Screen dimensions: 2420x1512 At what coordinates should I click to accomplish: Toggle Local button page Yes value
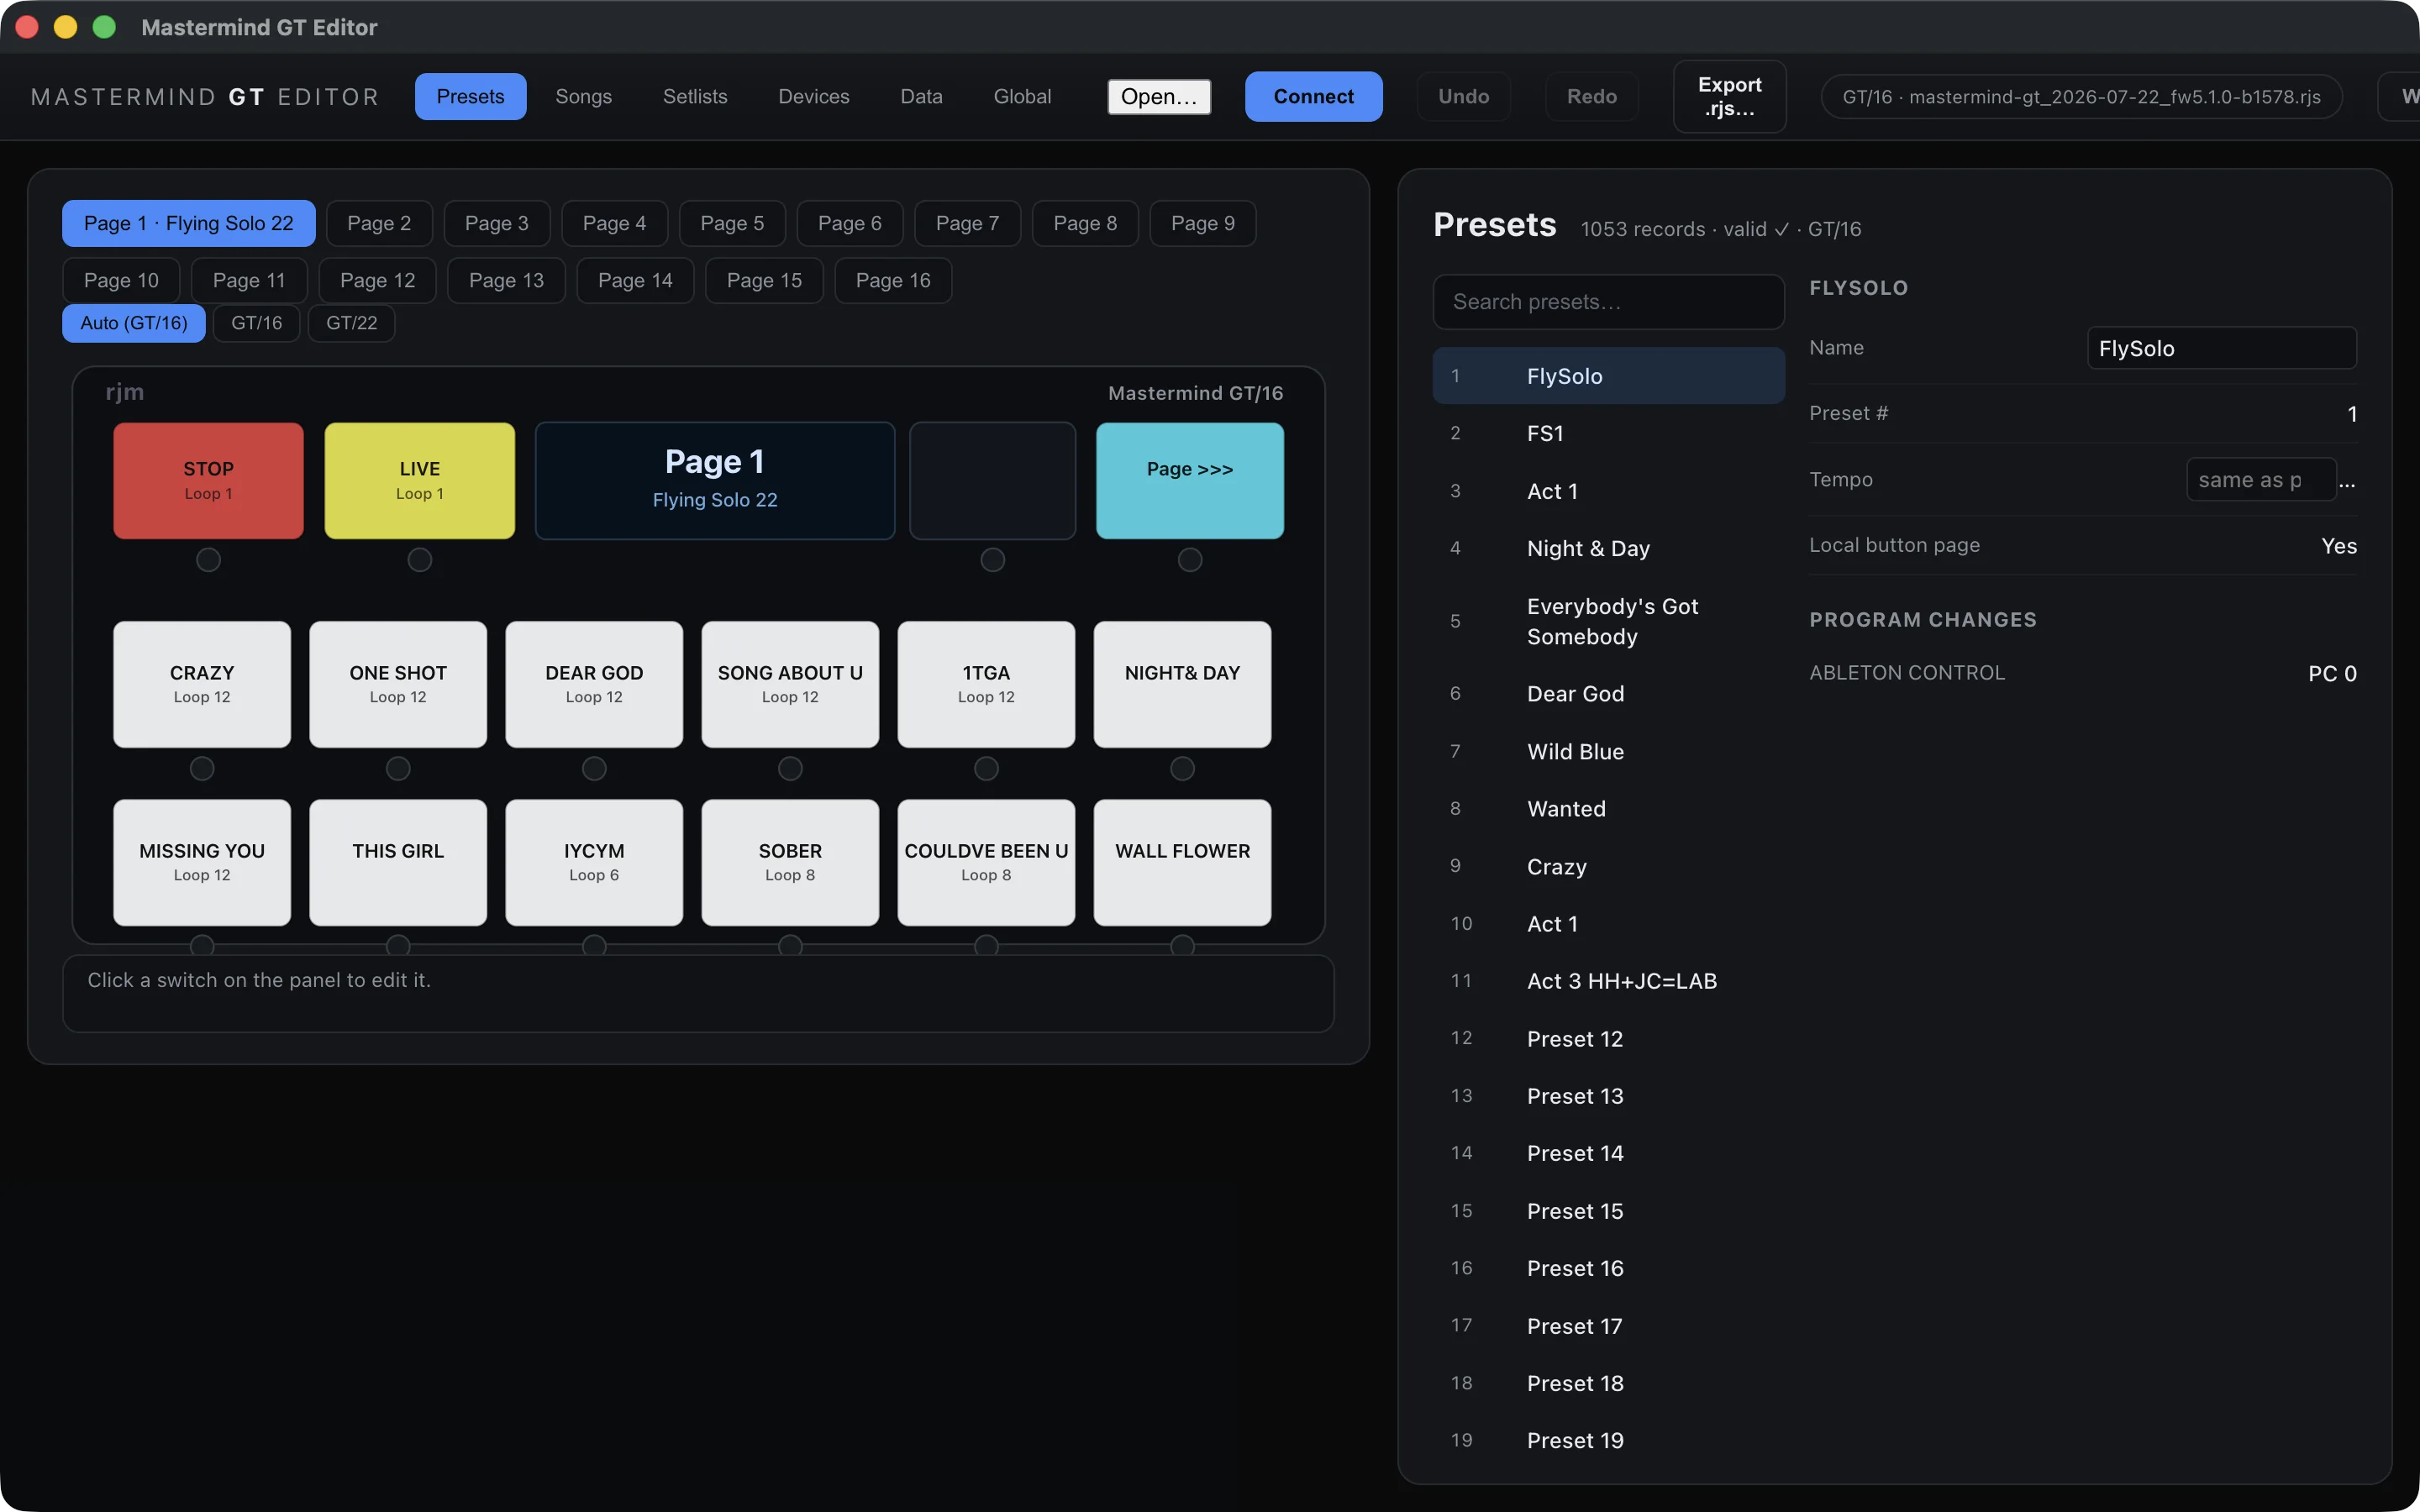[2338, 546]
